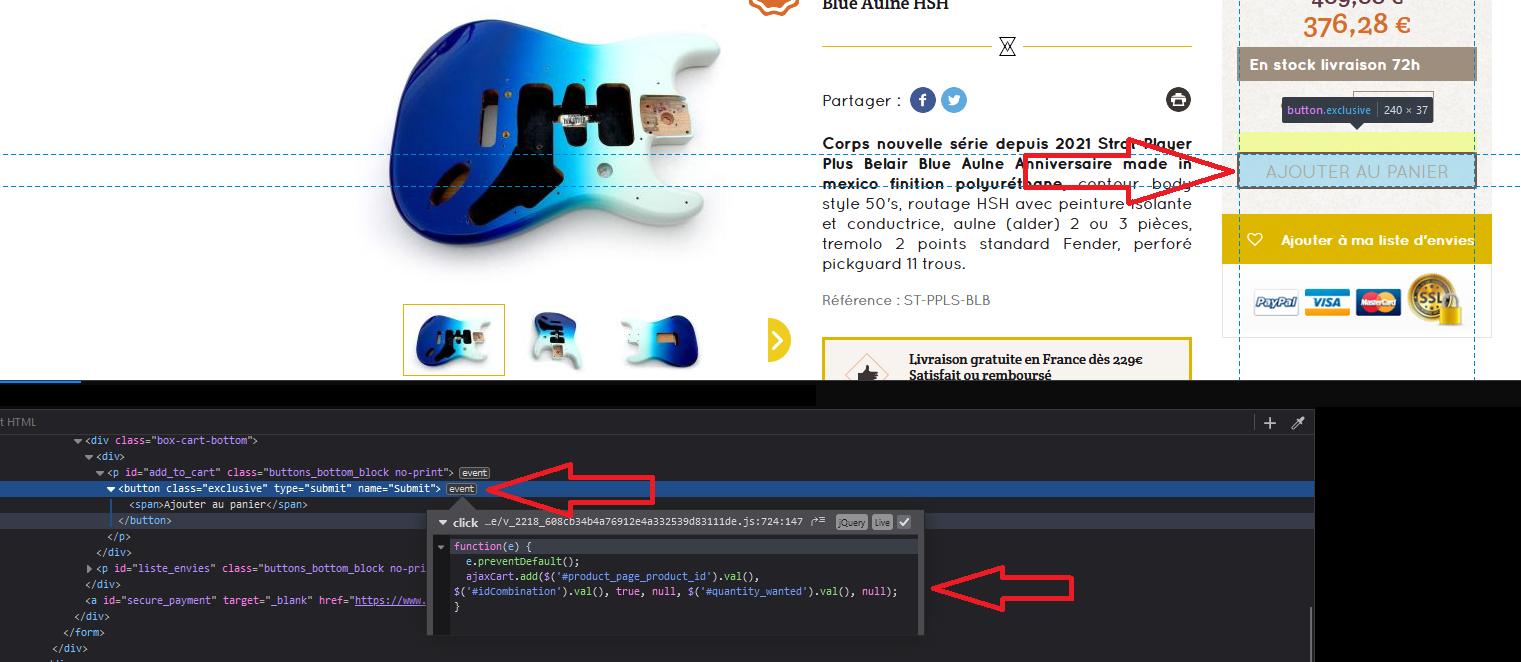Select the third guitar body thumbnail
1521x662 pixels.
[660, 340]
